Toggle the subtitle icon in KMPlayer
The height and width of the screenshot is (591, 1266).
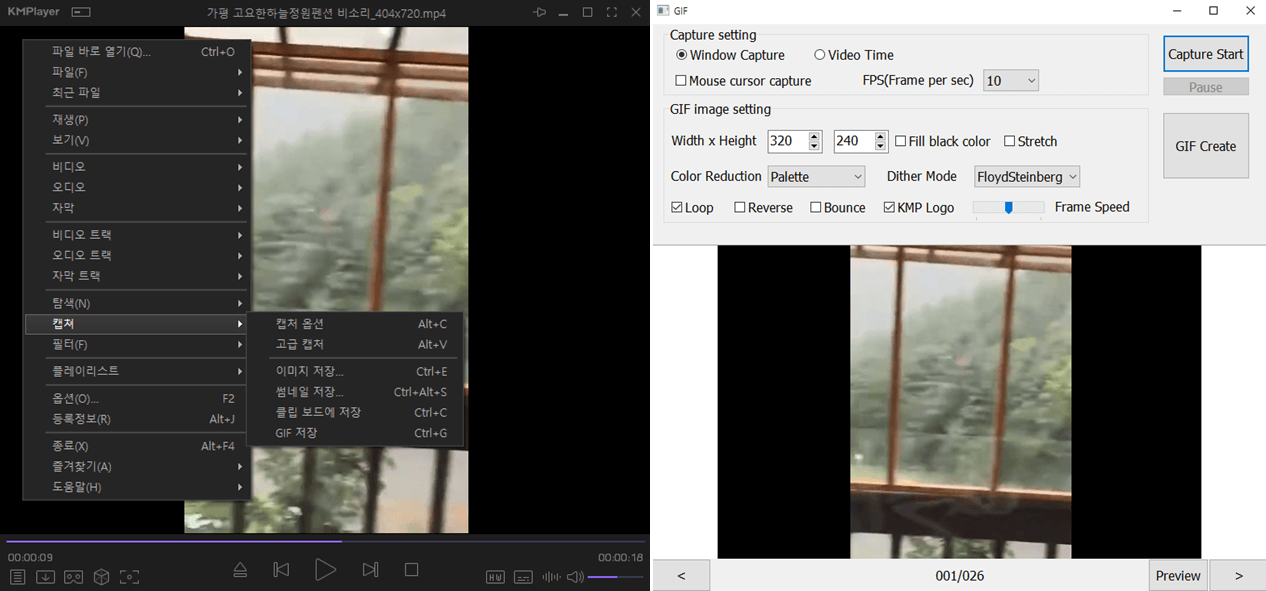(x=523, y=577)
